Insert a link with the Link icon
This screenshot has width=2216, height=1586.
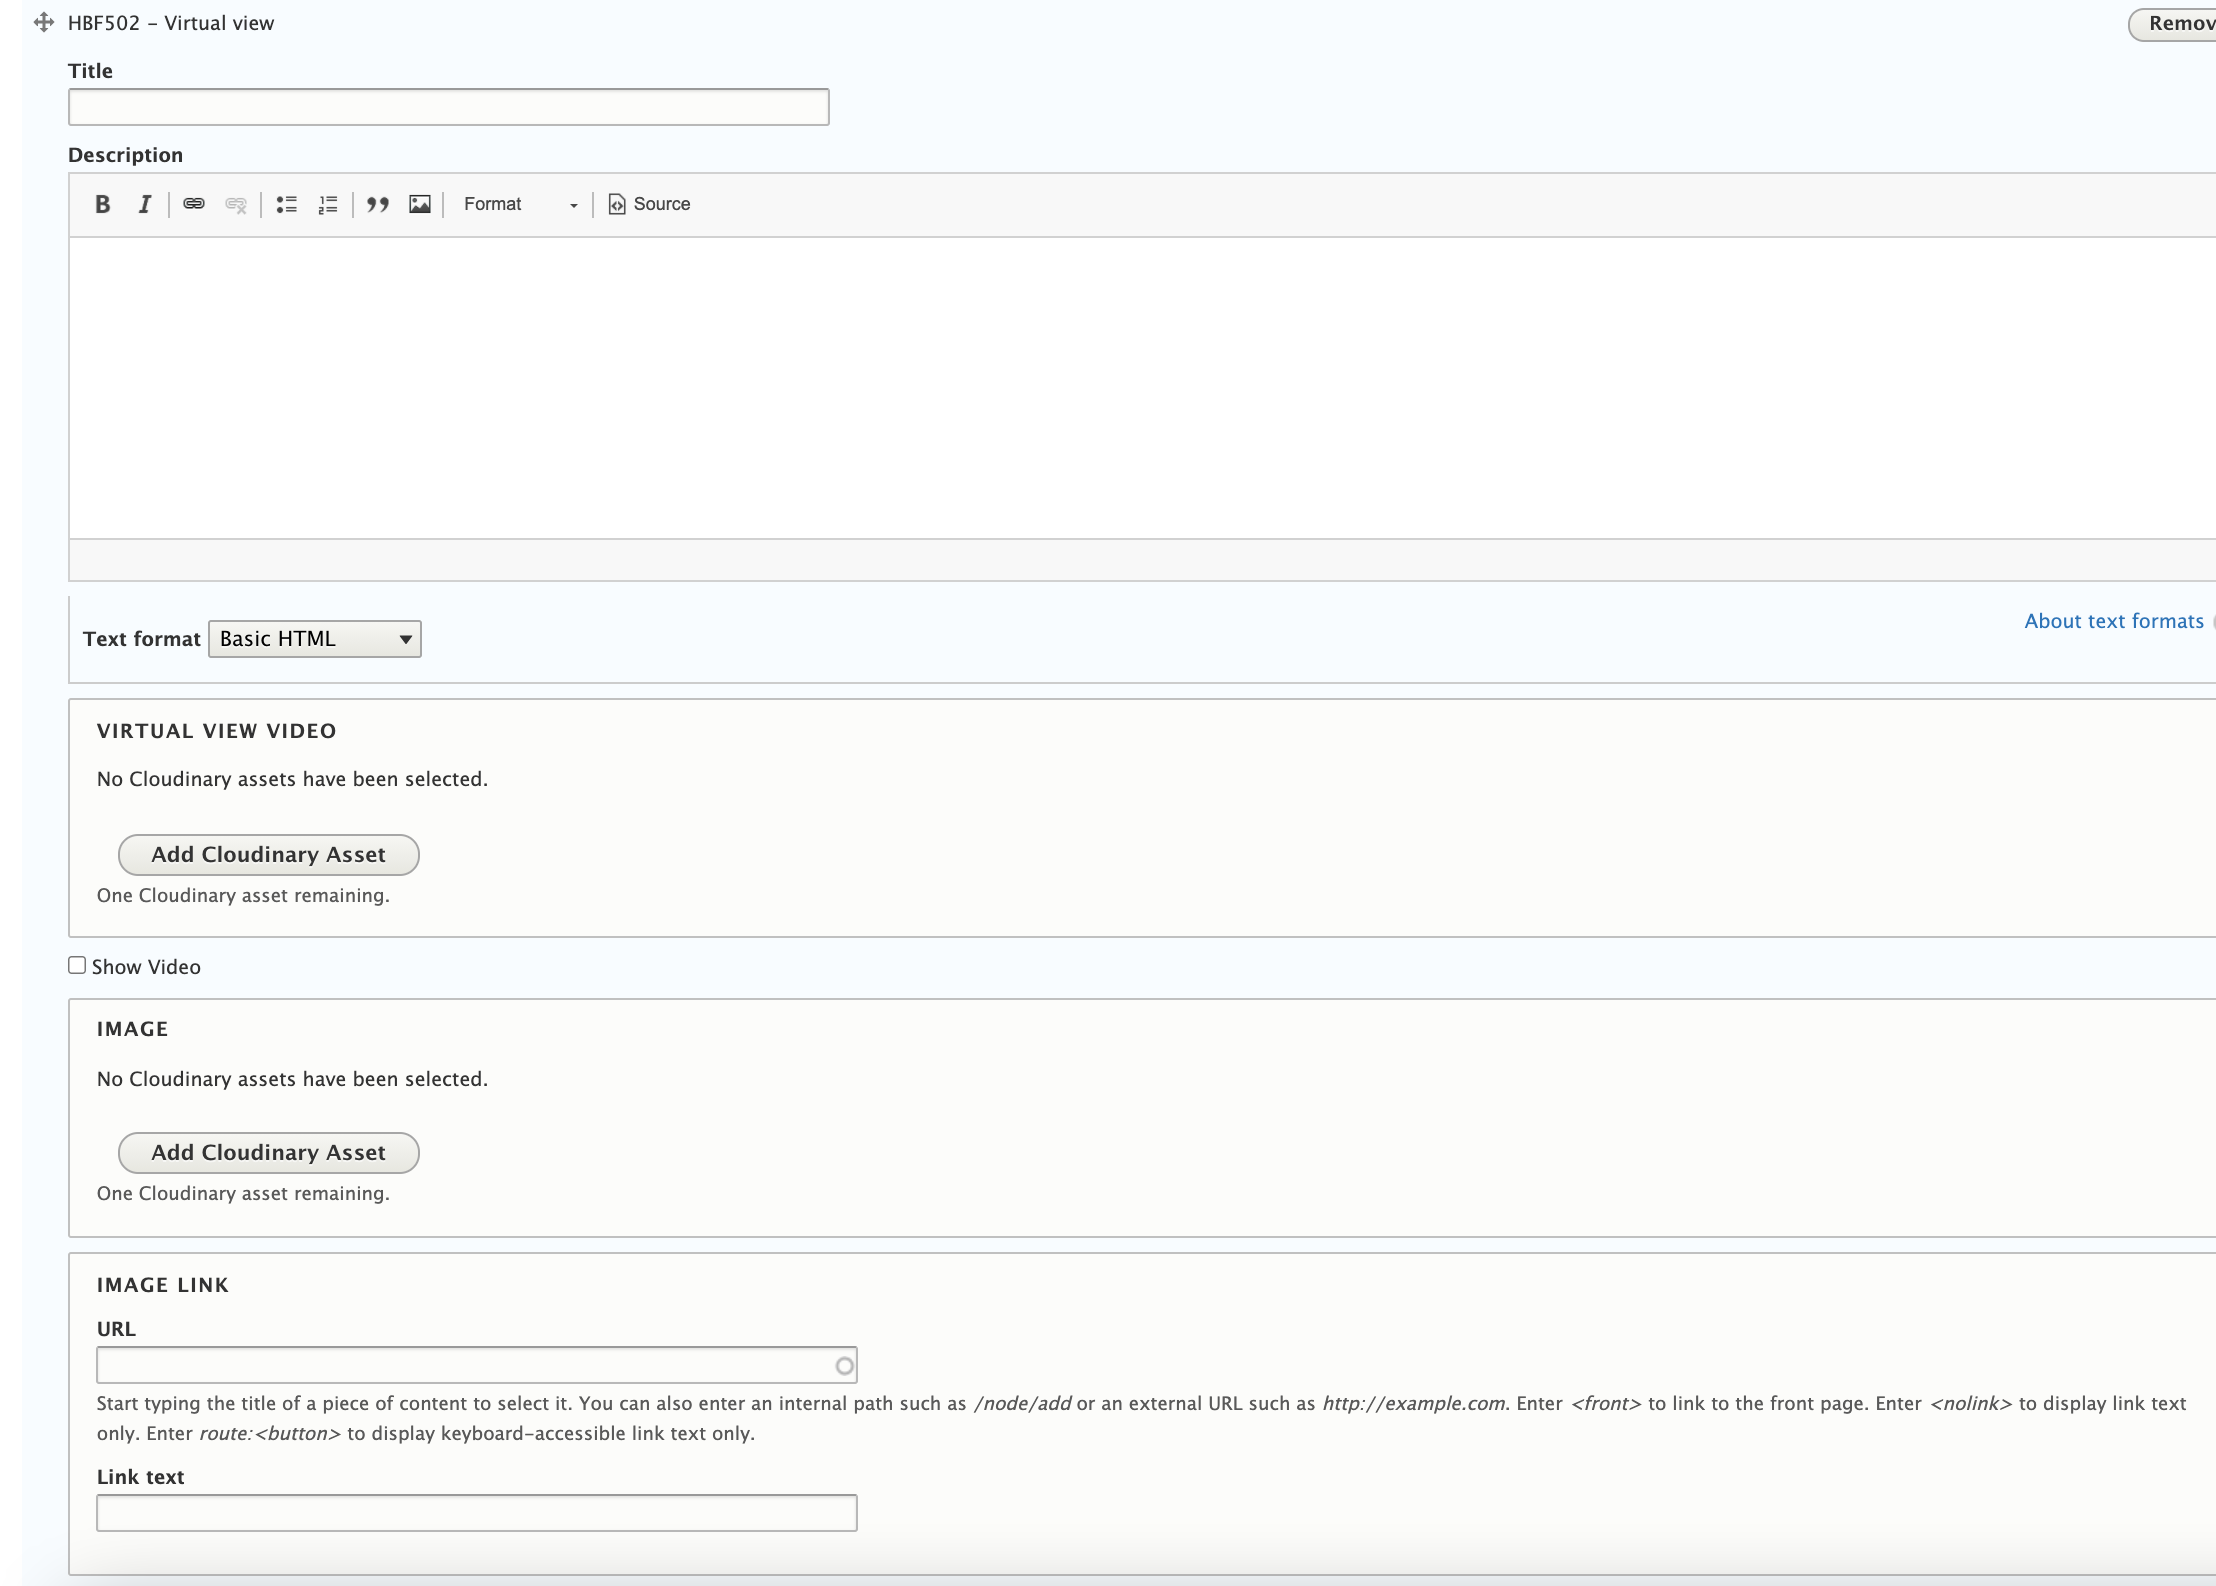pyautogui.click(x=194, y=204)
